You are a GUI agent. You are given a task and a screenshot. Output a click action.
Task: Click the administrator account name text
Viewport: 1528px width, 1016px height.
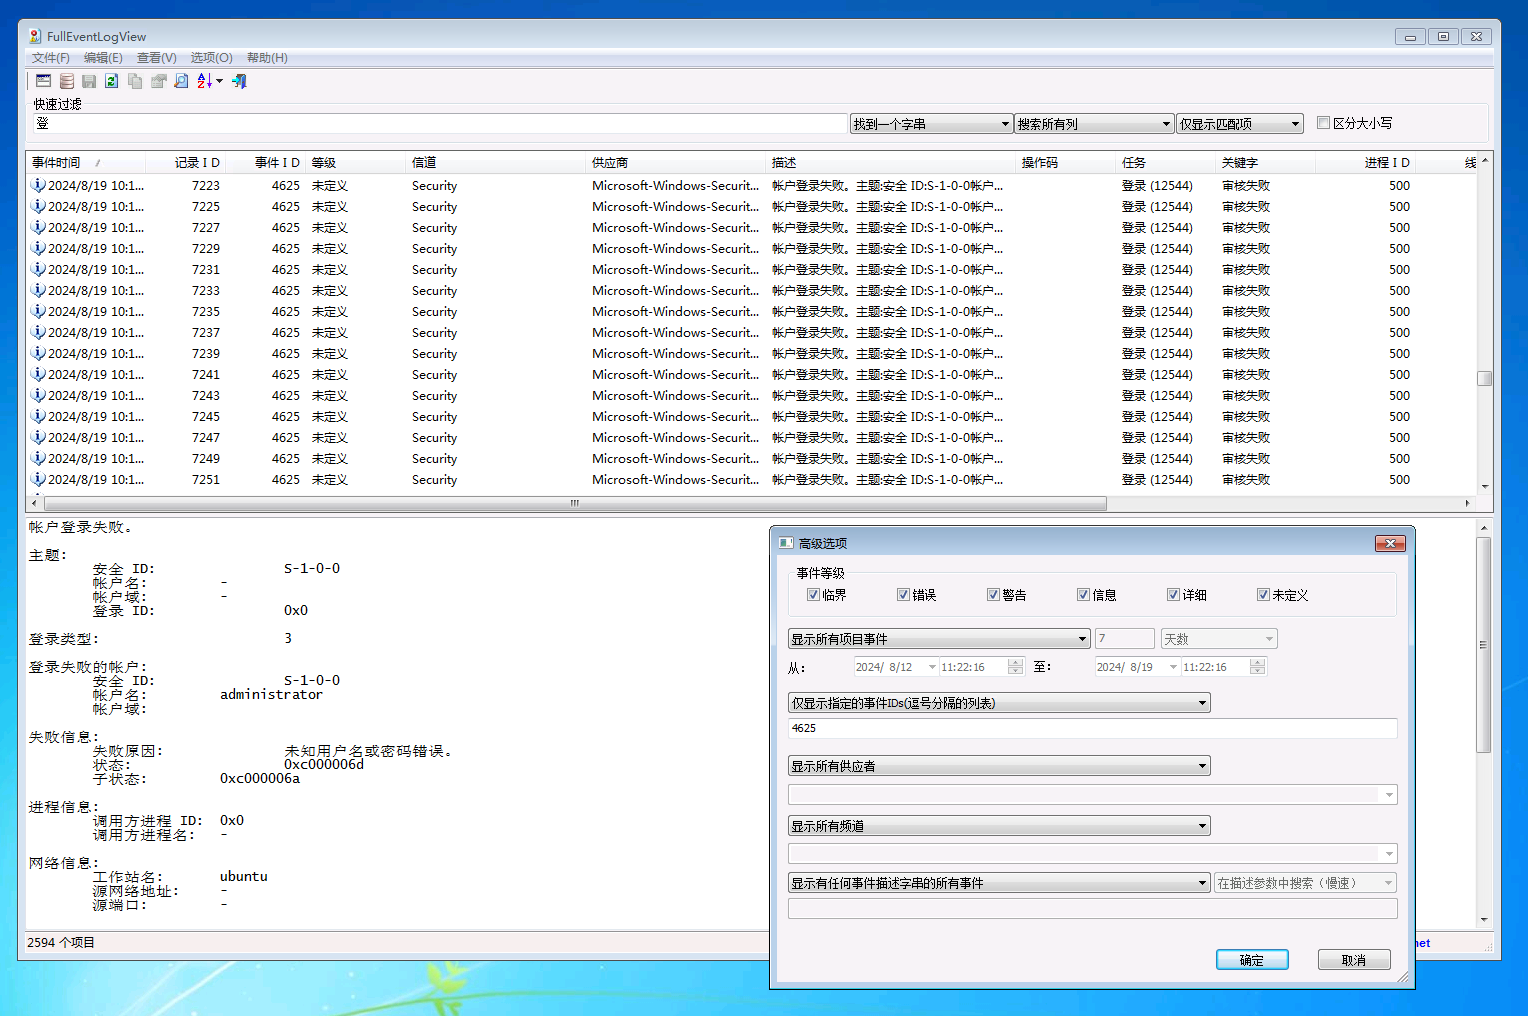pos(271,694)
